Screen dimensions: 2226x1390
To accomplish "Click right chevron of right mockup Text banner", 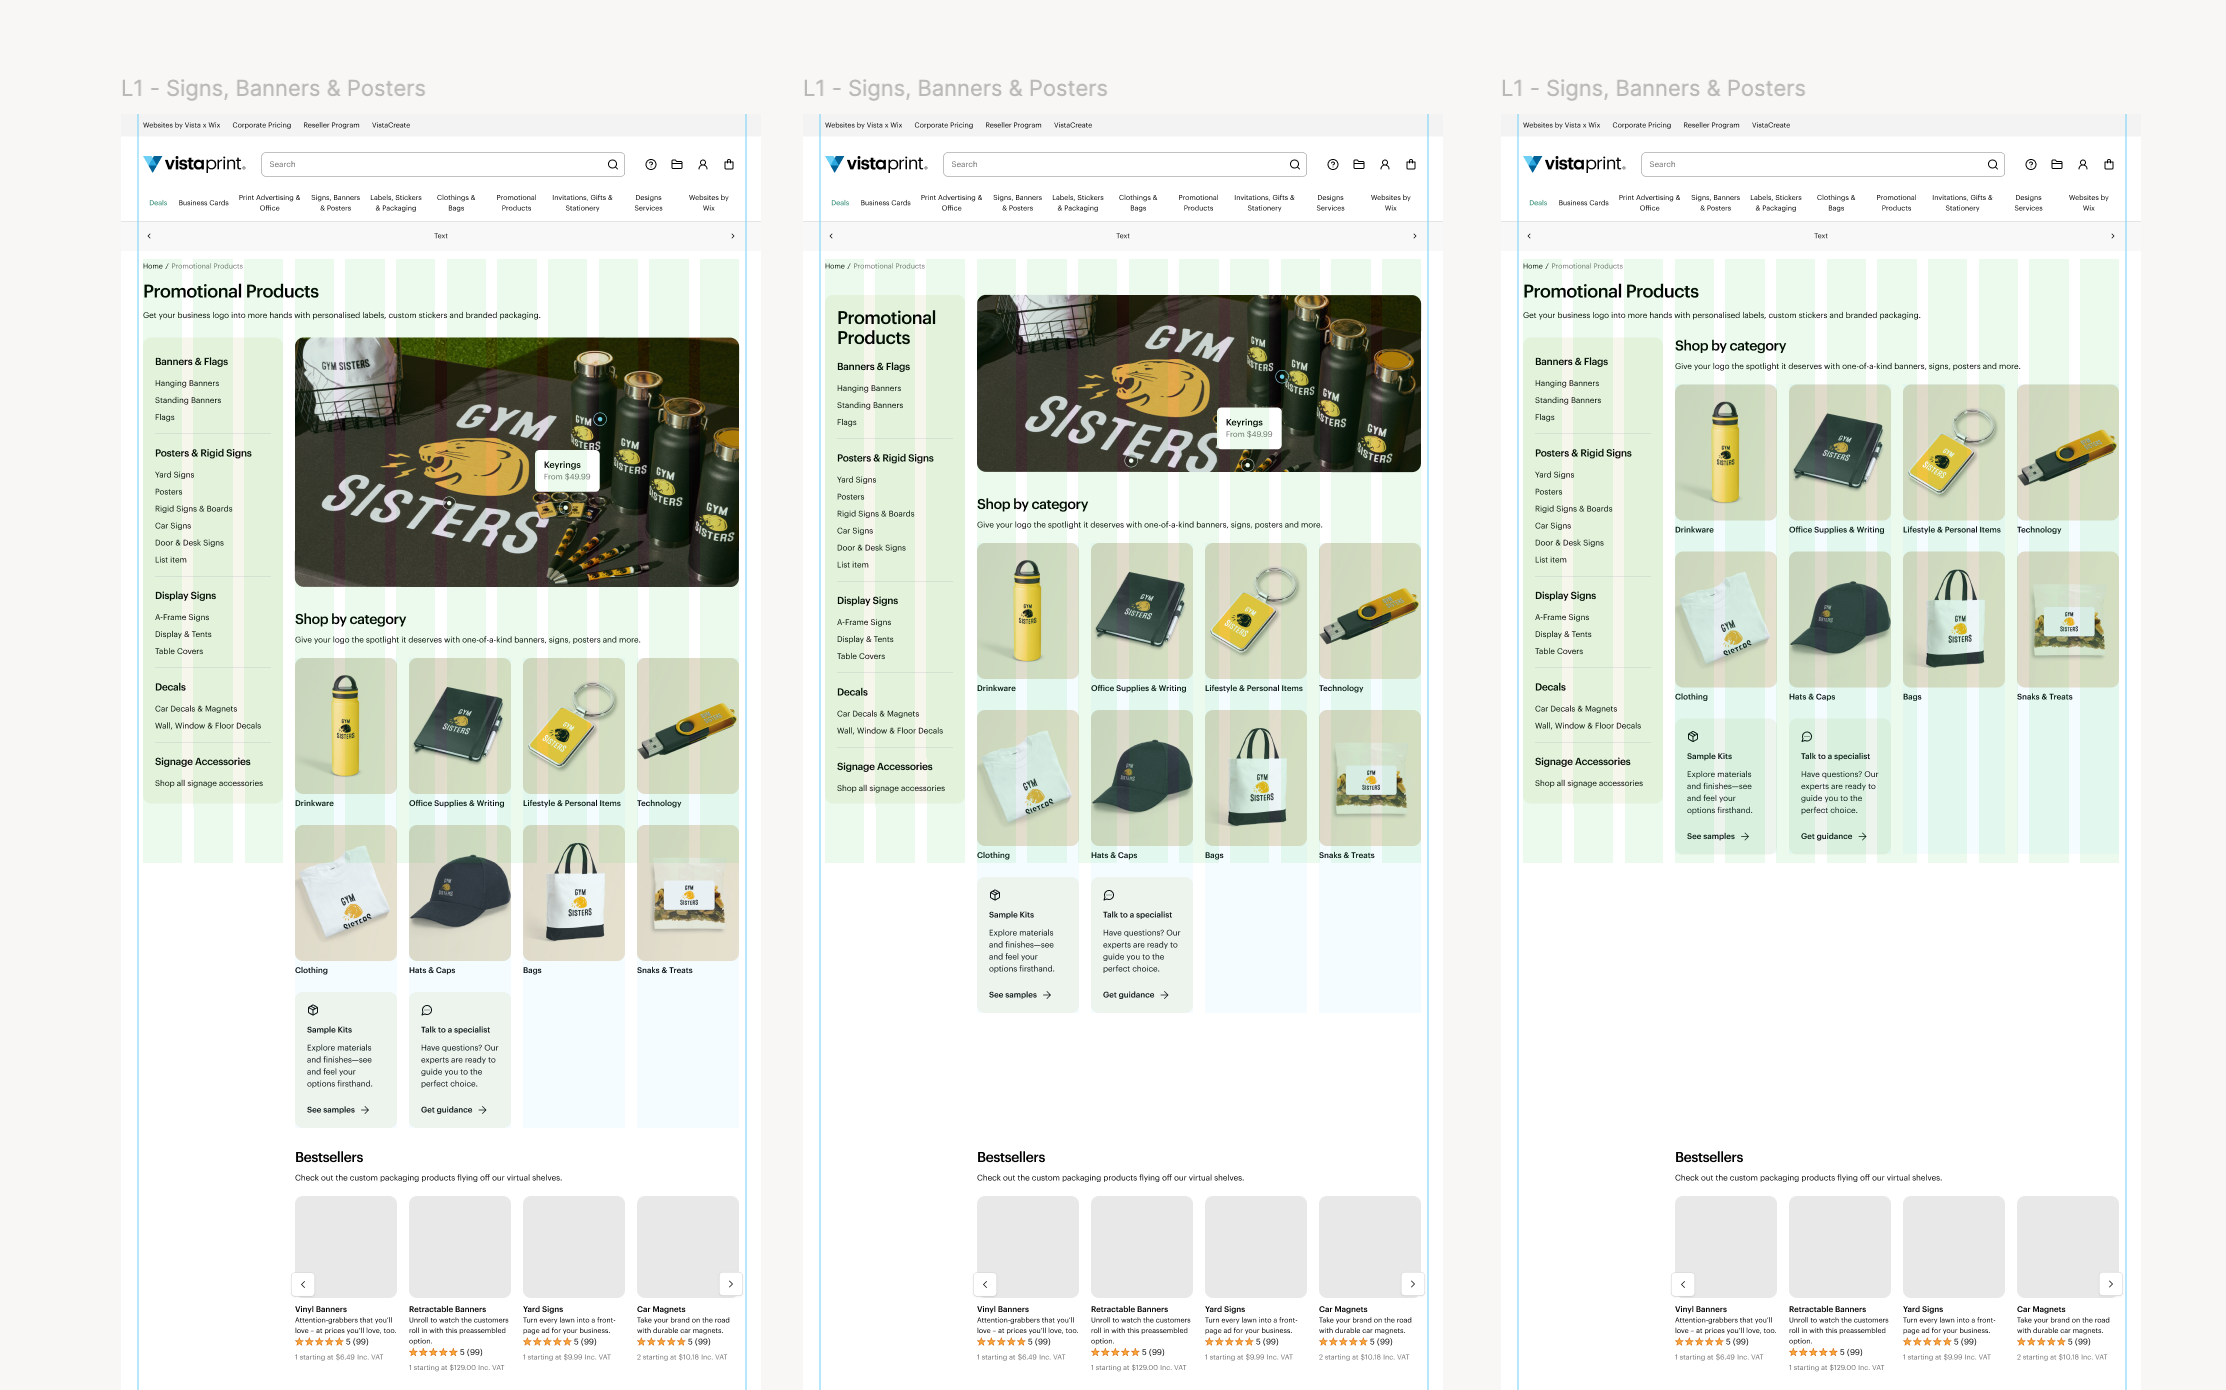I will point(2112,236).
